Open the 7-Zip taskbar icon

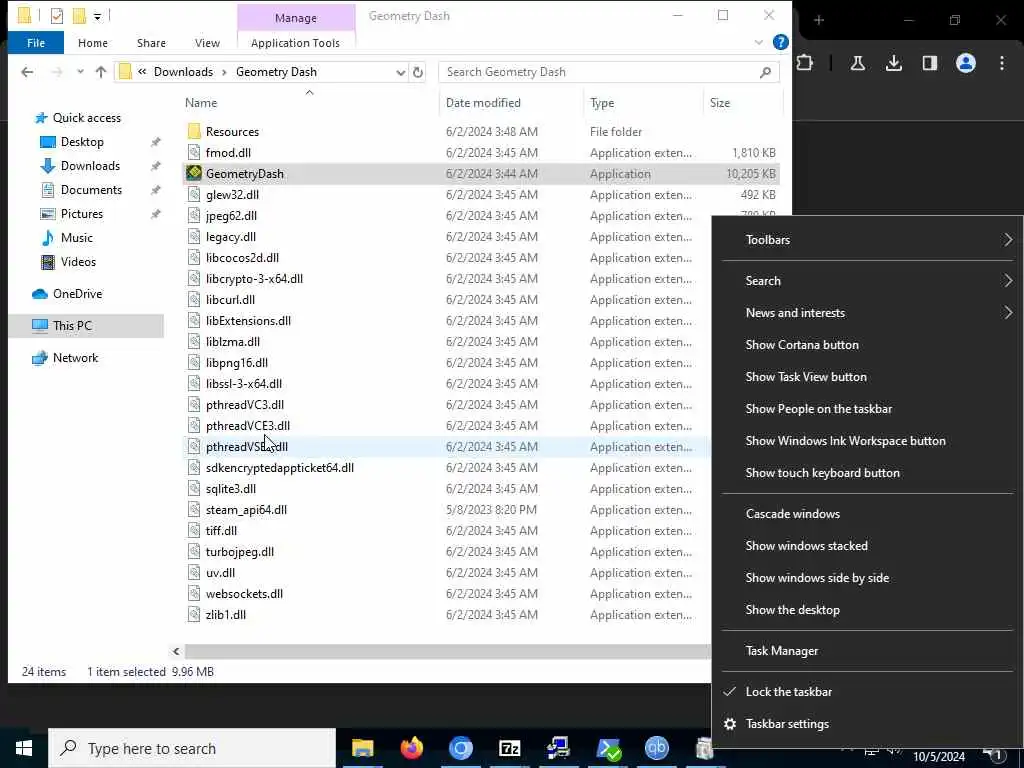(x=509, y=748)
